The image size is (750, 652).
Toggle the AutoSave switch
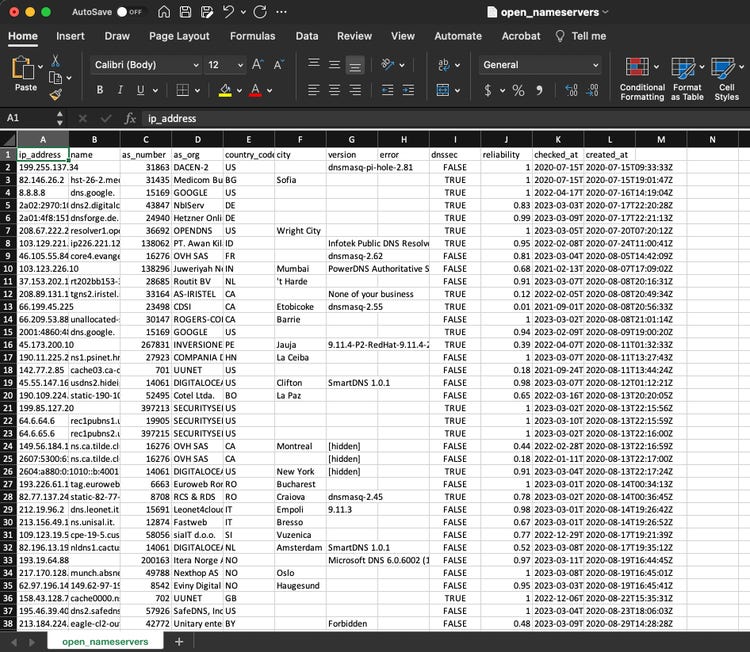click(x=130, y=12)
